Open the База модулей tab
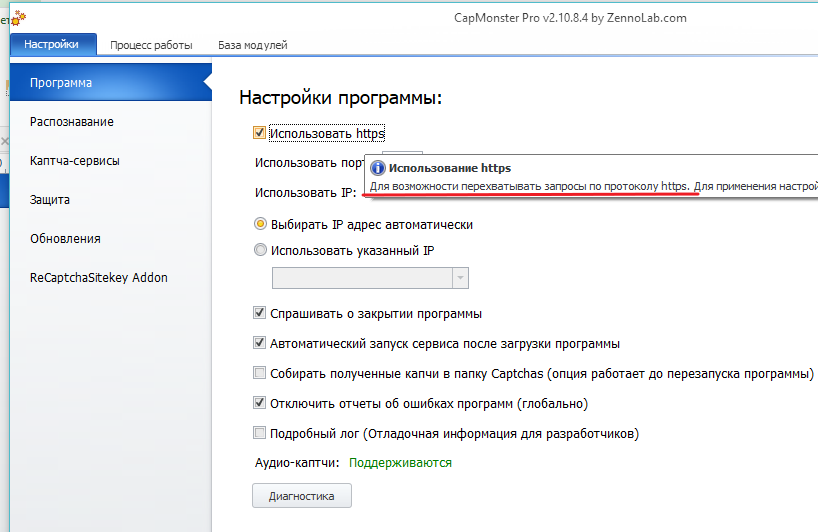The height and width of the screenshot is (532, 818). [x=252, y=45]
